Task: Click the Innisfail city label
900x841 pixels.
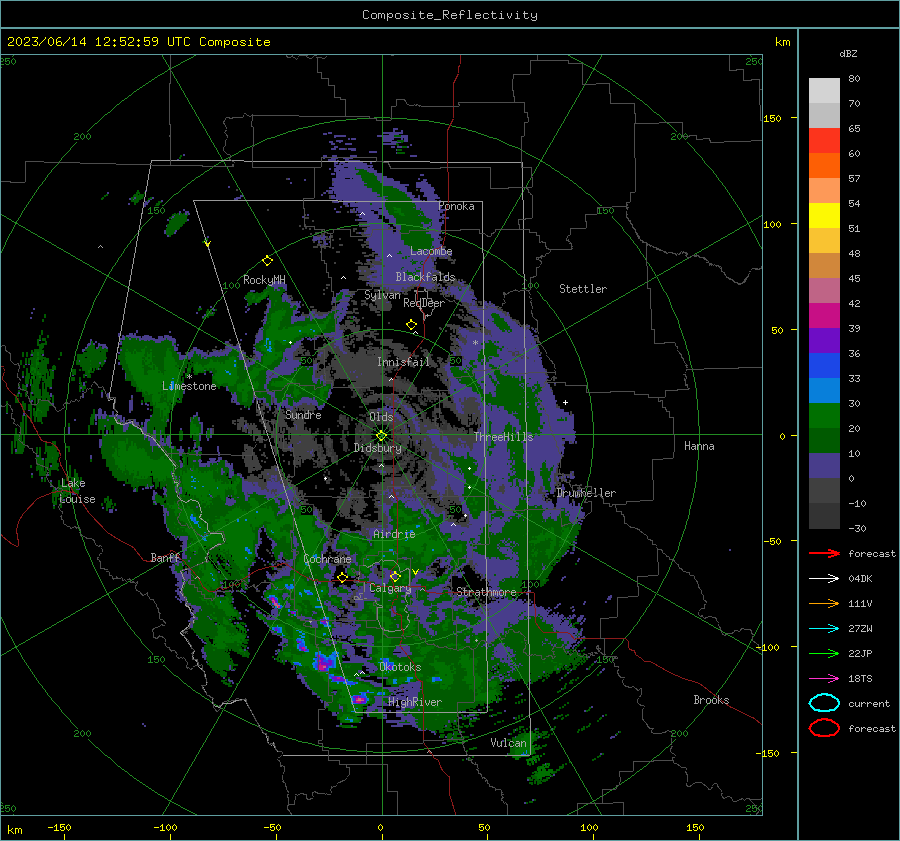Action: click(403, 362)
